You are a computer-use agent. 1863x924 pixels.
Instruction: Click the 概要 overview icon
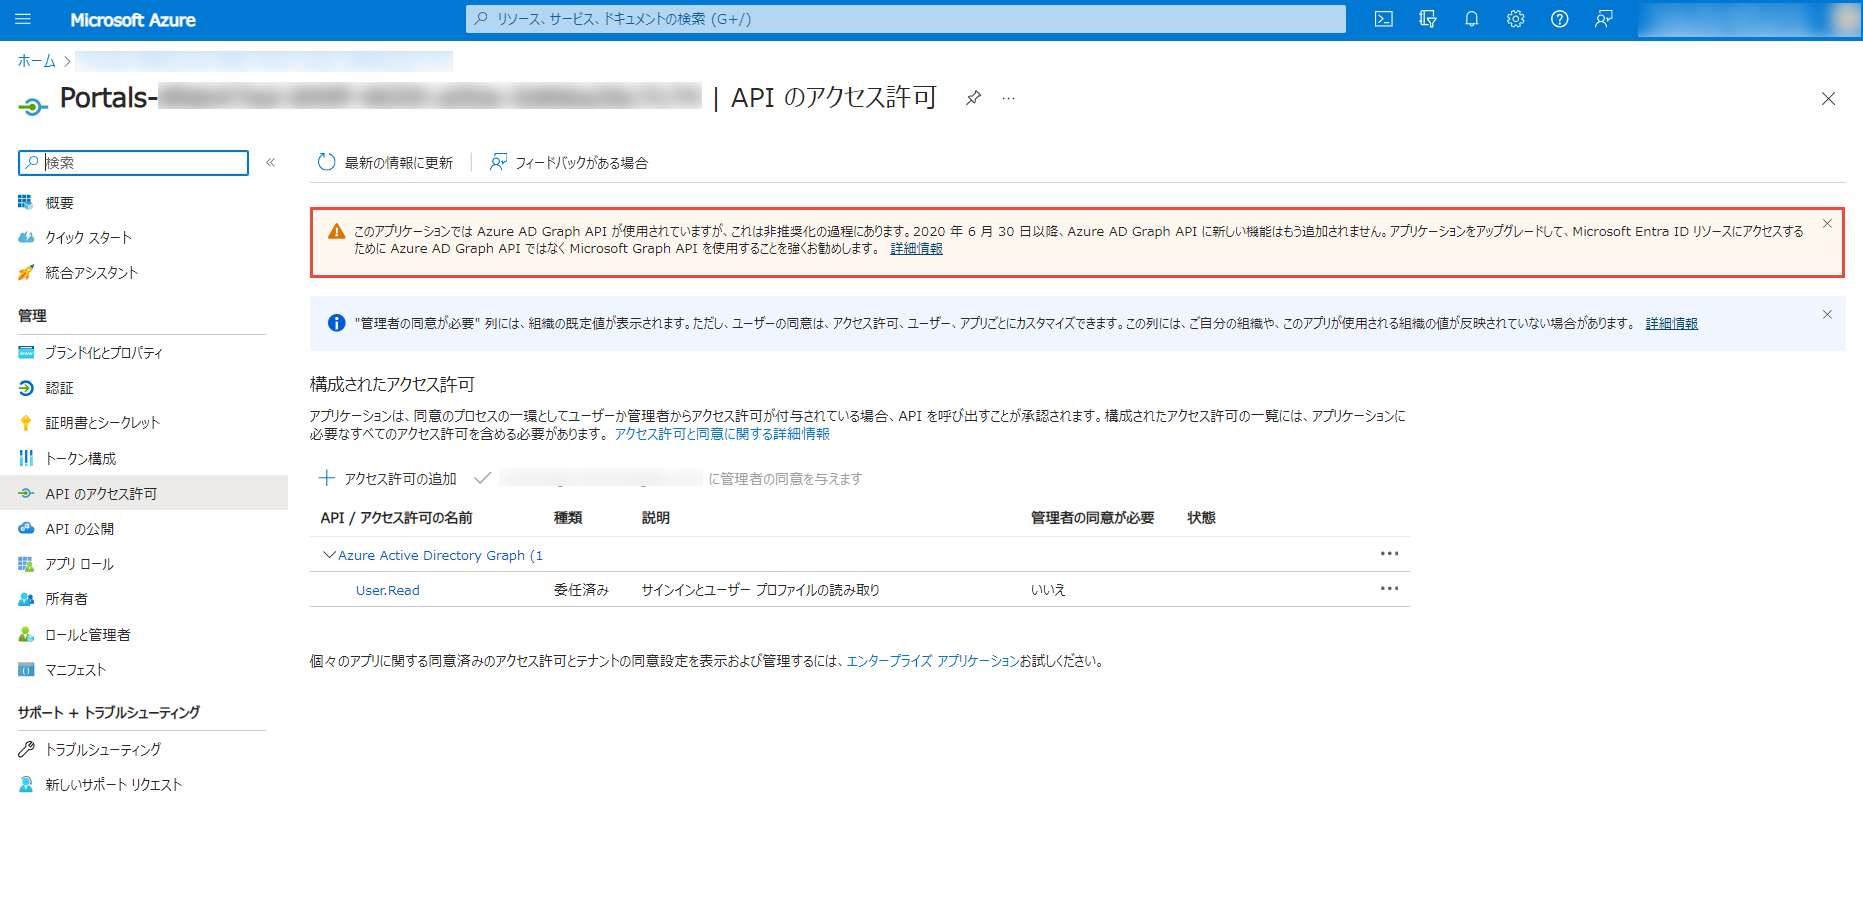[26, 202]
